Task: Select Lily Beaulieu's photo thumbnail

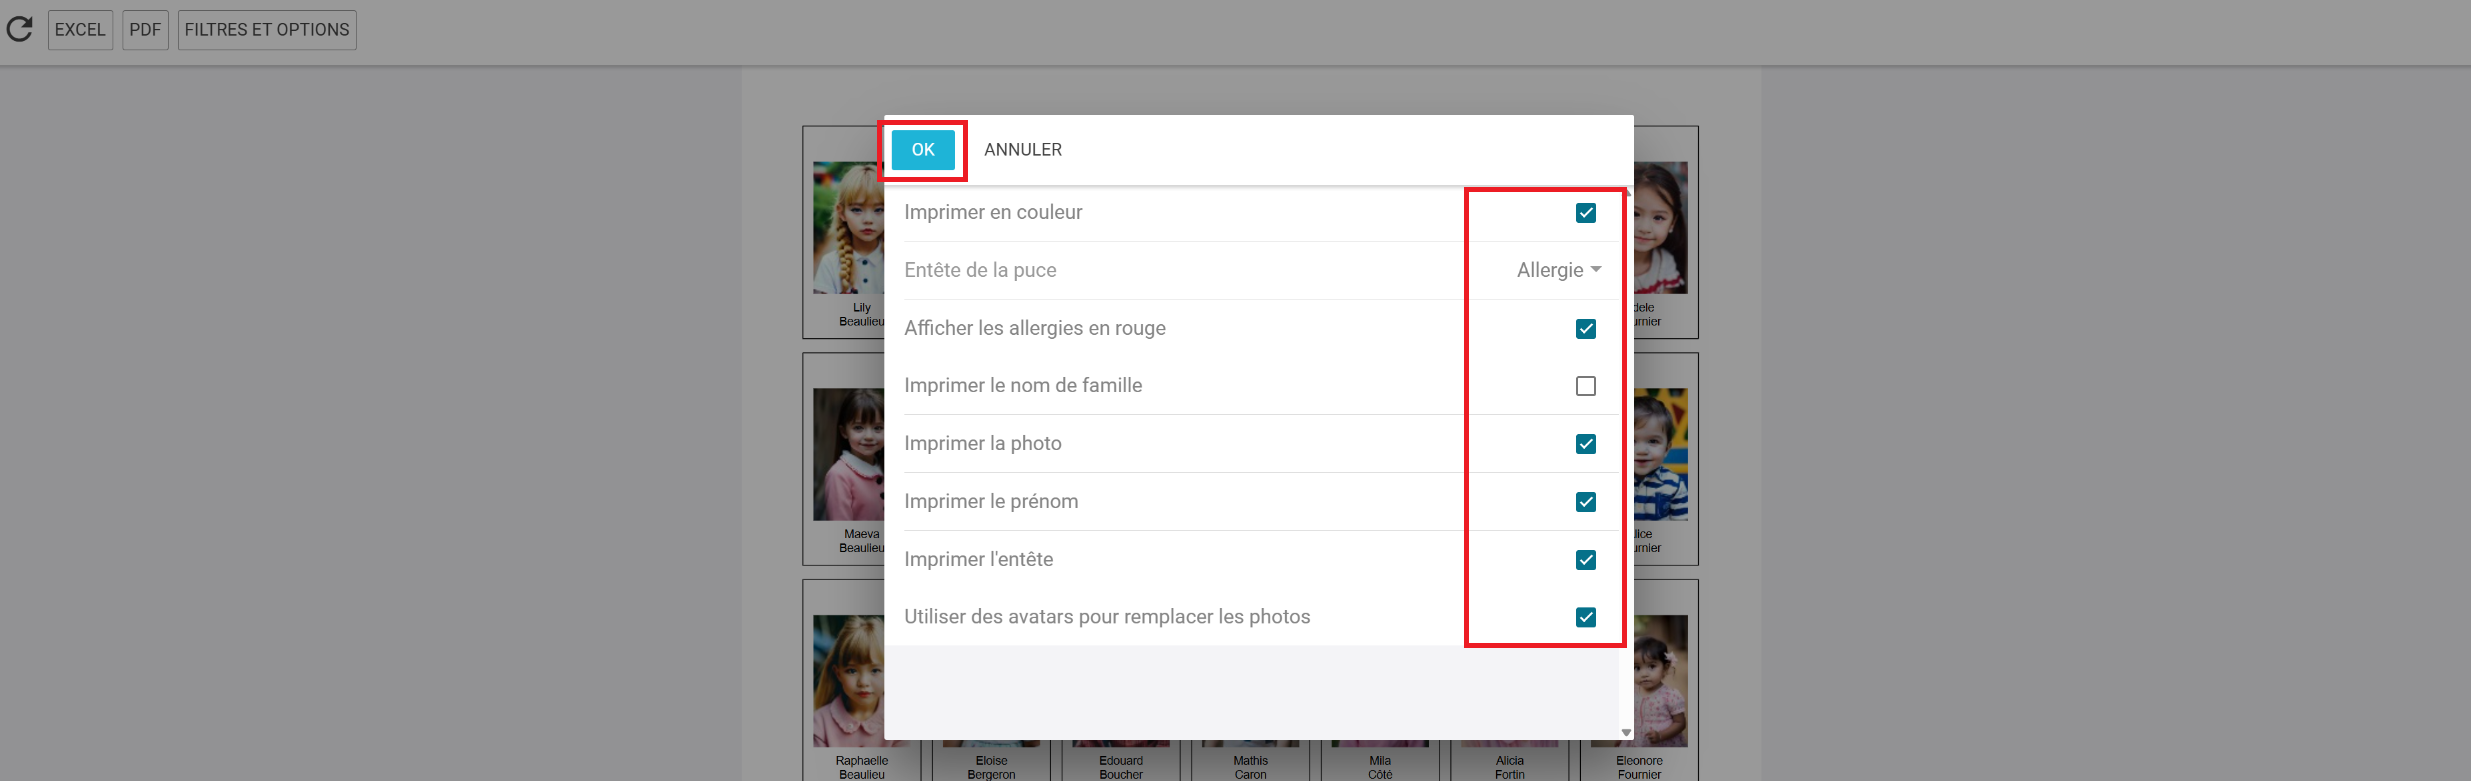Action: click(x=847, y=228)
